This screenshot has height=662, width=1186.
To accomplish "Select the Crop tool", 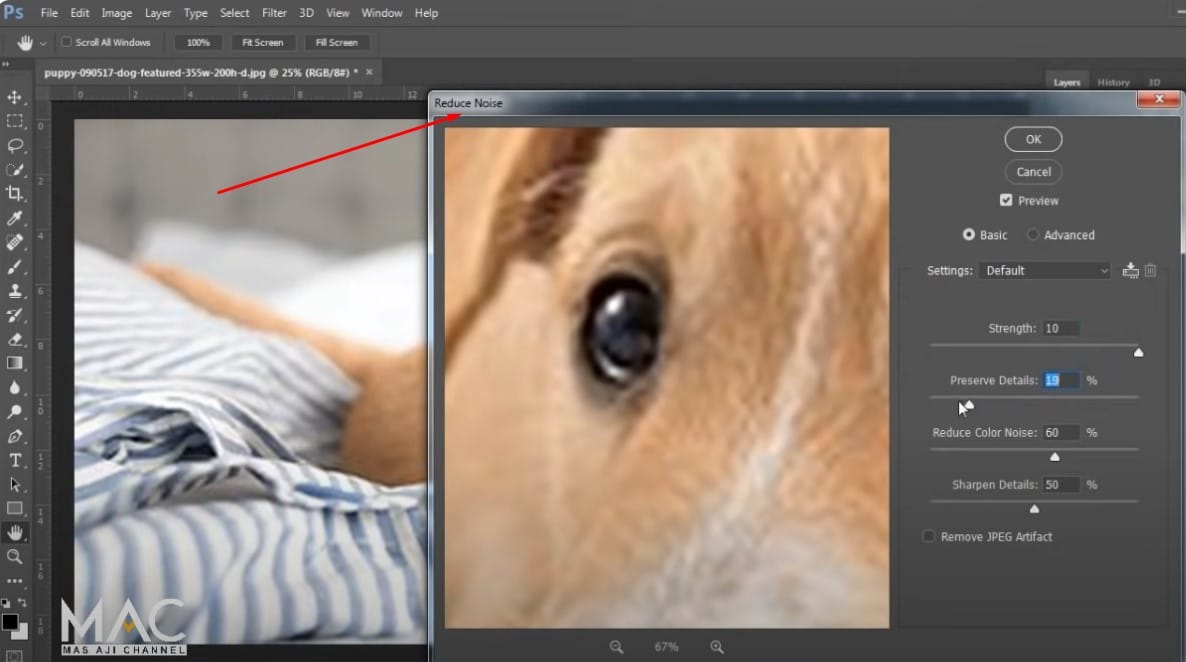I will (x=14, y=194).
